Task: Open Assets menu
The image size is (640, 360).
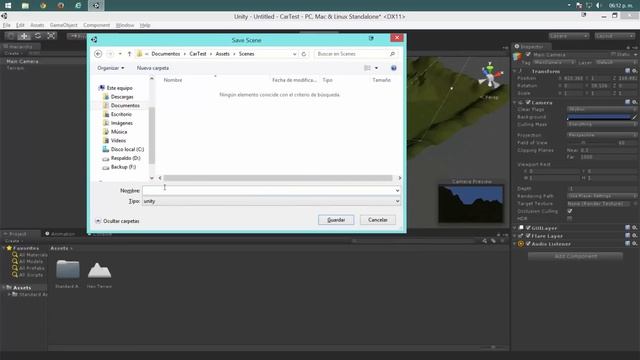Action: (x=37, y=25)
